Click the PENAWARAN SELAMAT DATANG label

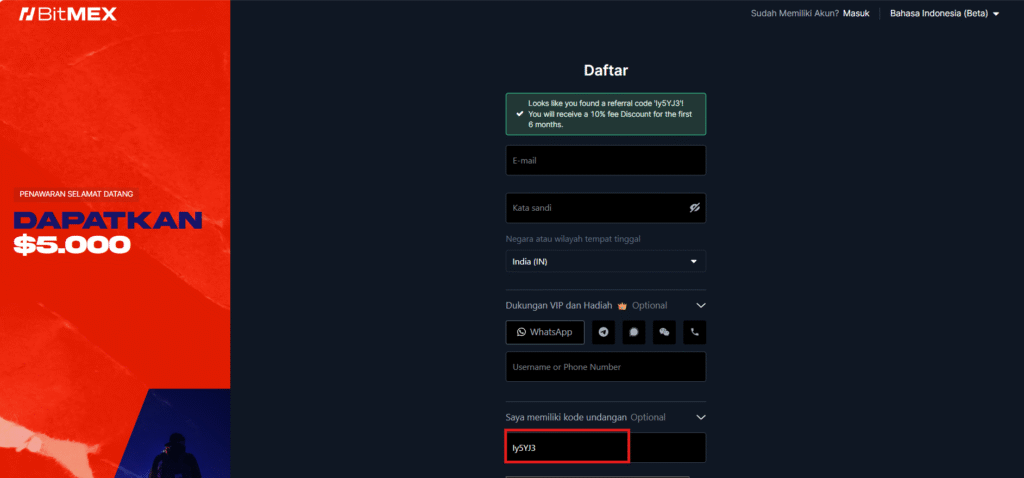tap(76, 194)
